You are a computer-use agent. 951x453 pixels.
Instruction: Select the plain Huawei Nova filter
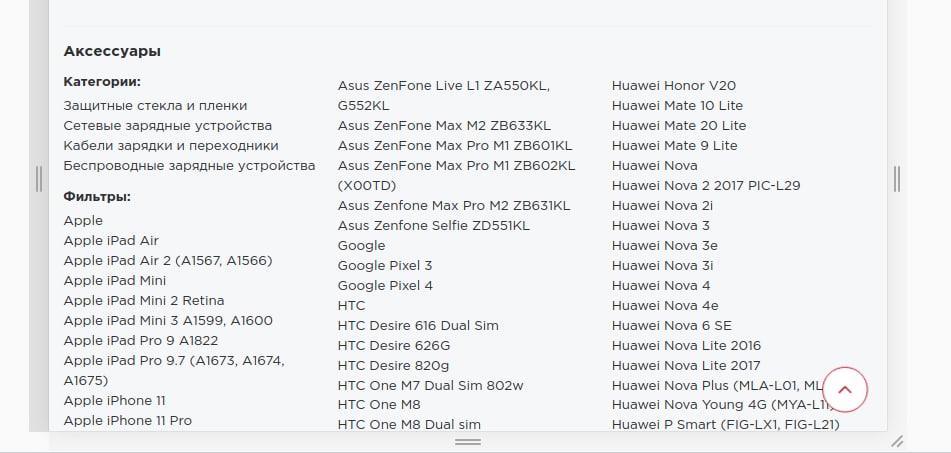(655, 166)
